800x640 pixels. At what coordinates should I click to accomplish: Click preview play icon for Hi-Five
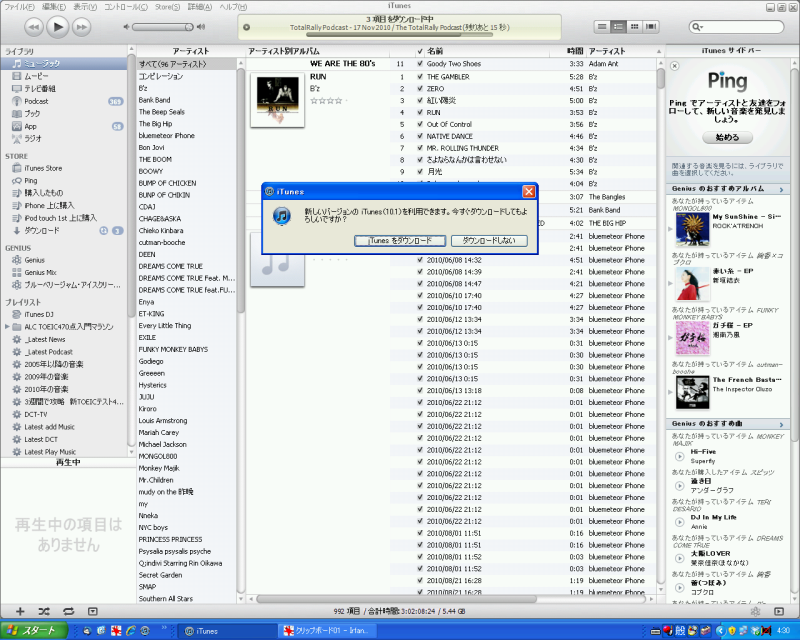coord(680,456)
